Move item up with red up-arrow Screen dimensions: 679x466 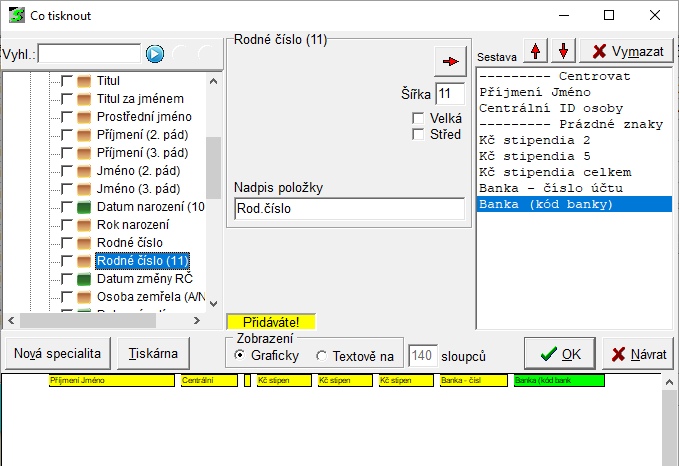pos(537,52)
